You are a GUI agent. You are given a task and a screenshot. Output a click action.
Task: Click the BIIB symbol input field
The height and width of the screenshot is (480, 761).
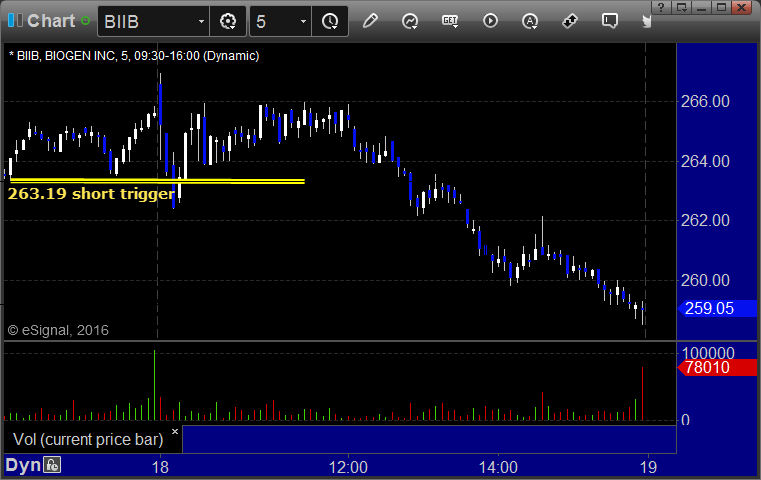147,21
